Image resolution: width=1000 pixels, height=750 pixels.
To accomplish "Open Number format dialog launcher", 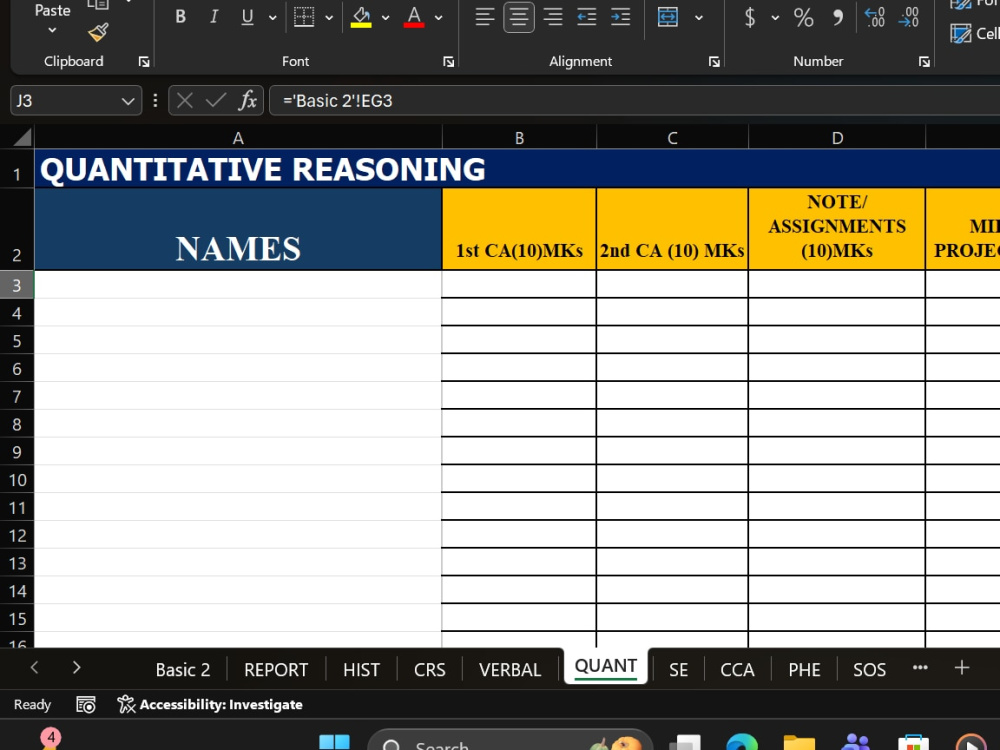I will [924, 61].
